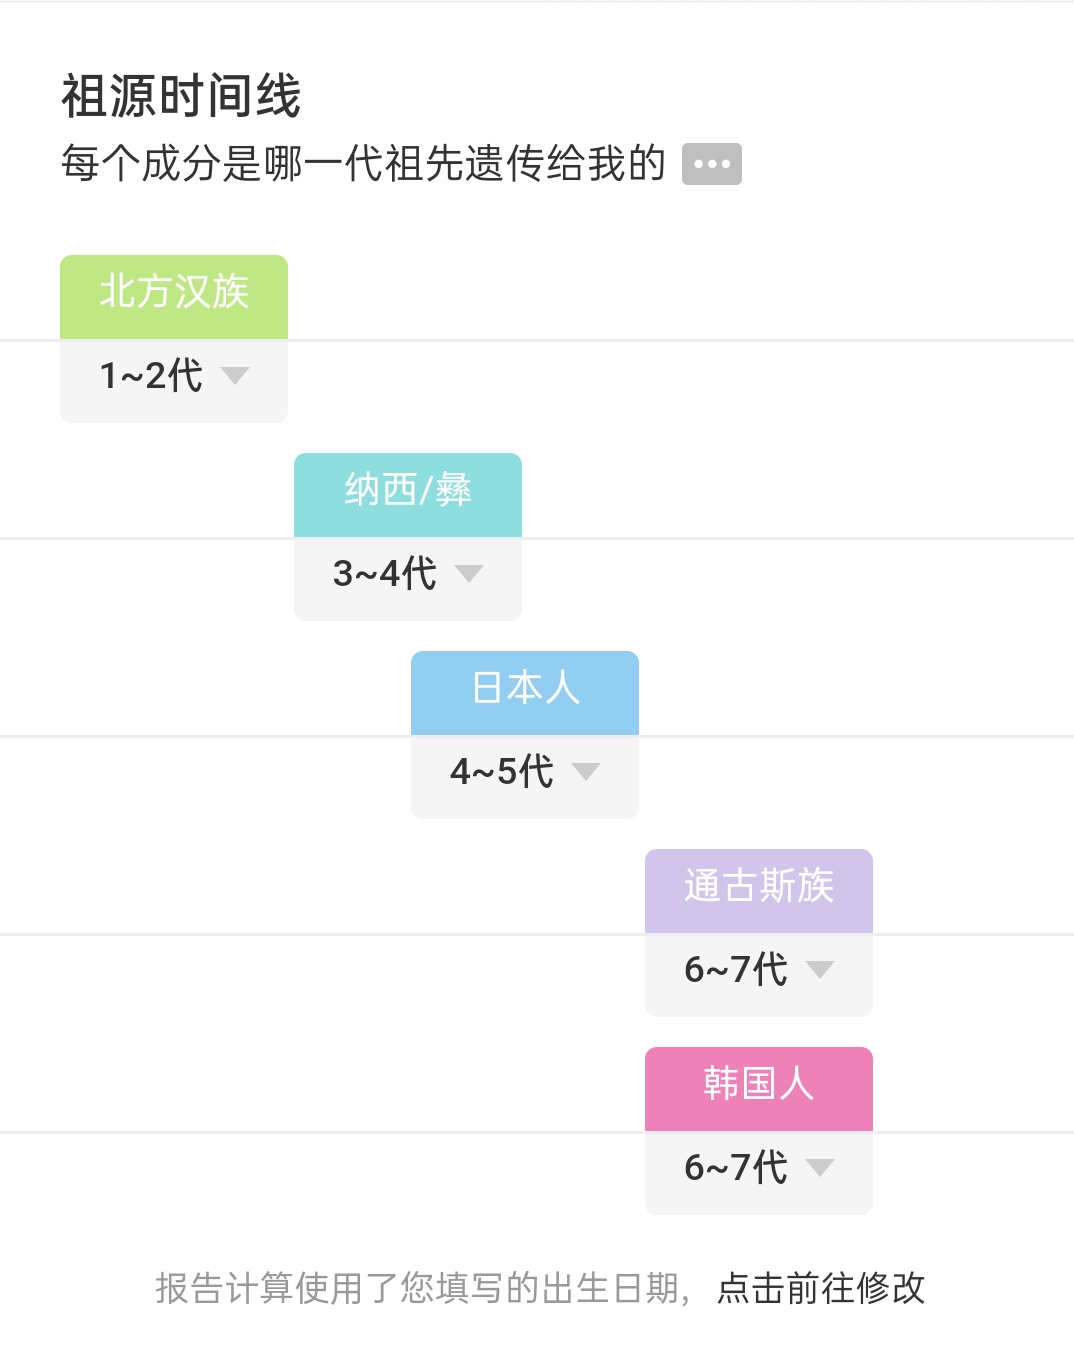Viewport: 1074px width, 1362px height.
Task: Select the purple 通古斯族 label
Action: pyautogui.click(x=759, y=891)
